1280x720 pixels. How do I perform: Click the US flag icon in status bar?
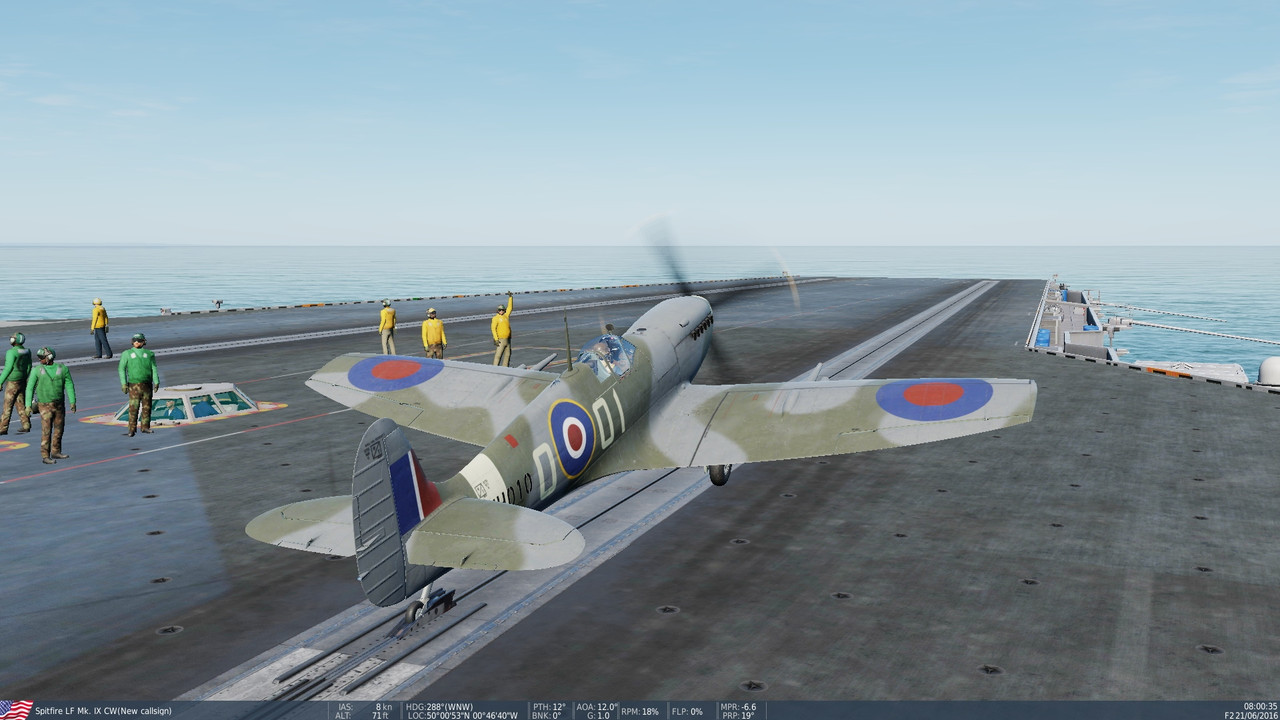coord(16,710)
